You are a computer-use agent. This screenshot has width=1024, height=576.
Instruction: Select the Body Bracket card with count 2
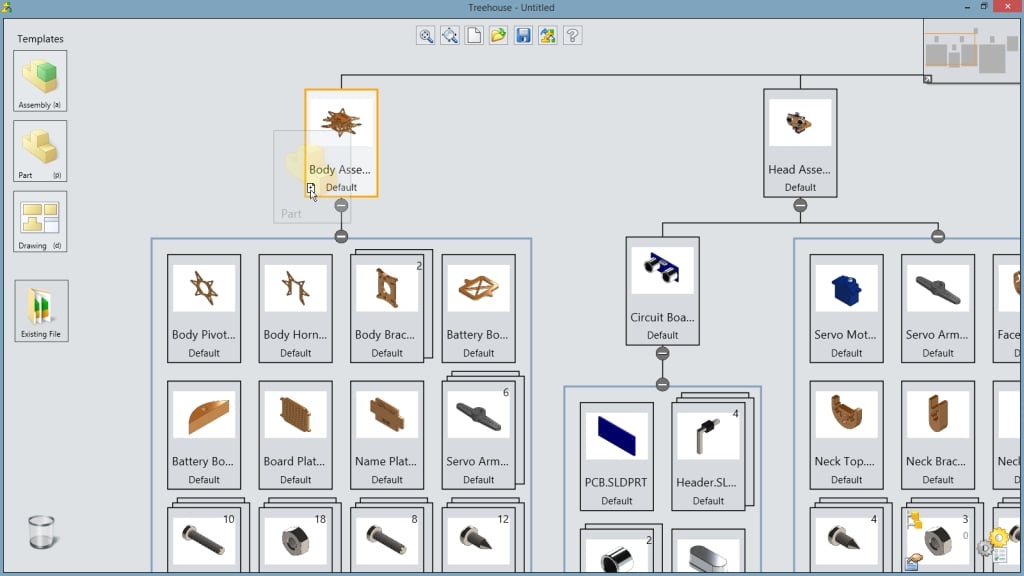[x=387, y=308]
